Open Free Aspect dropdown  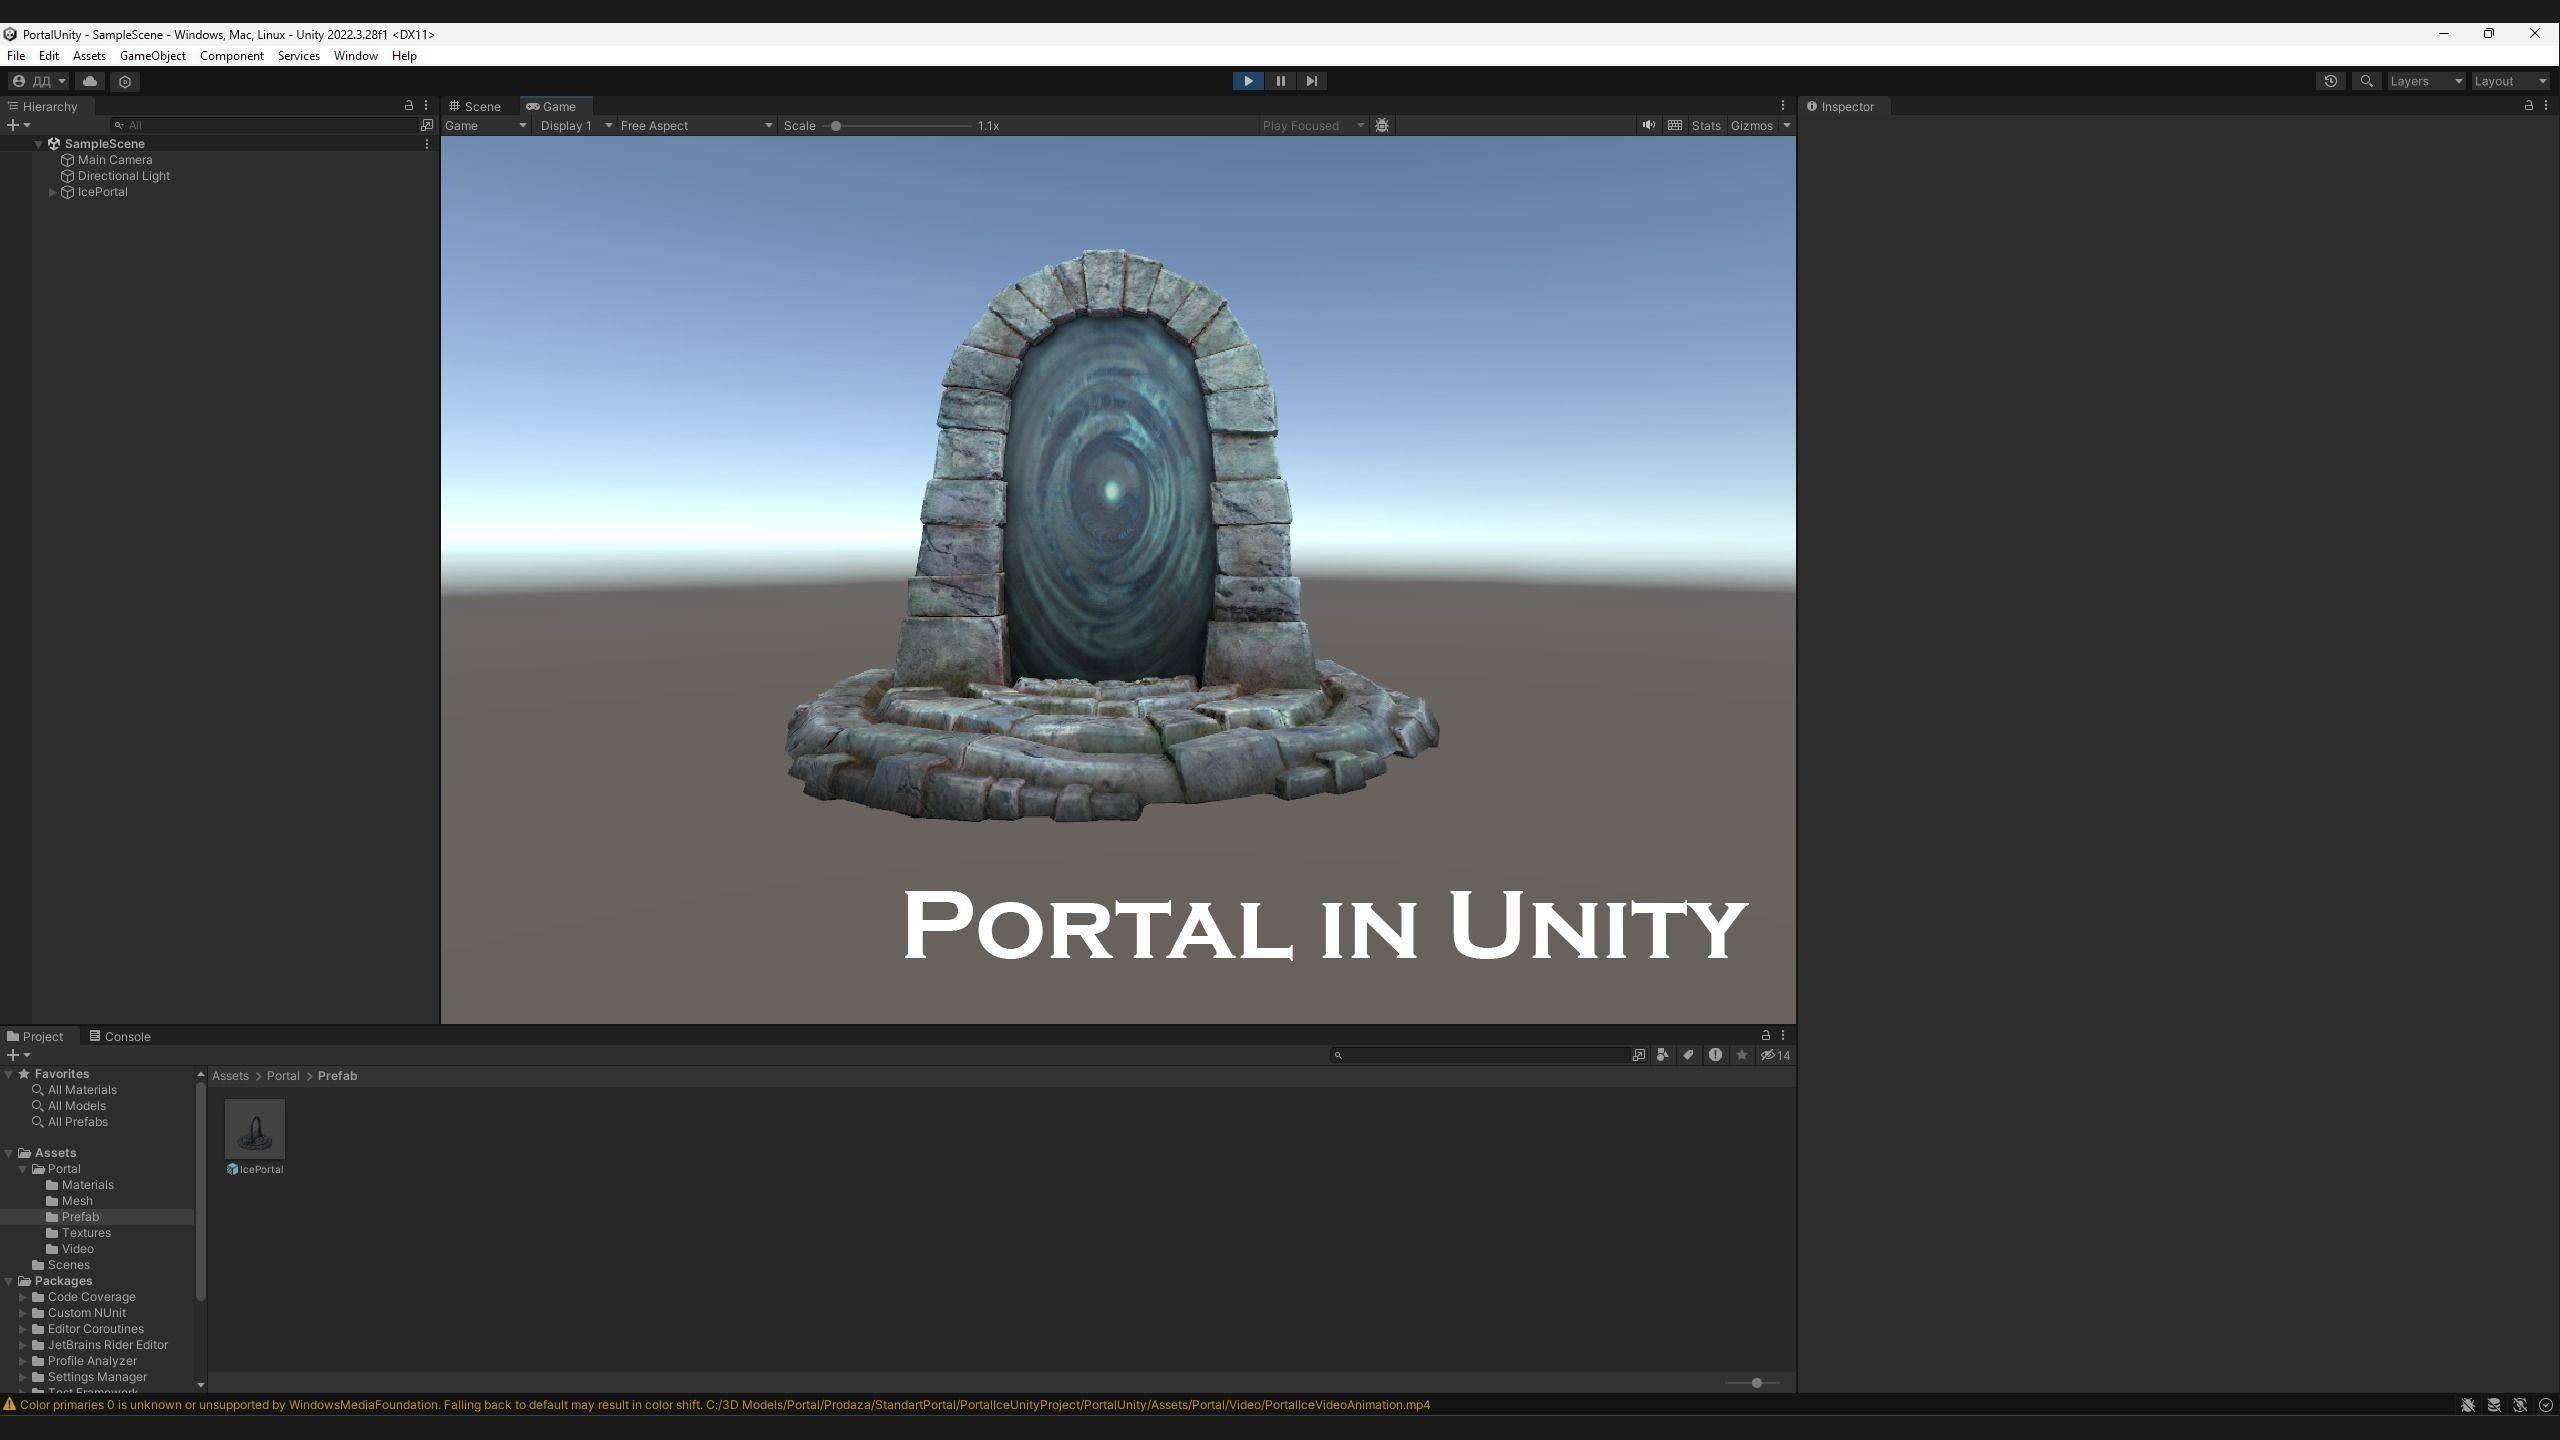[x=696, y=125]
